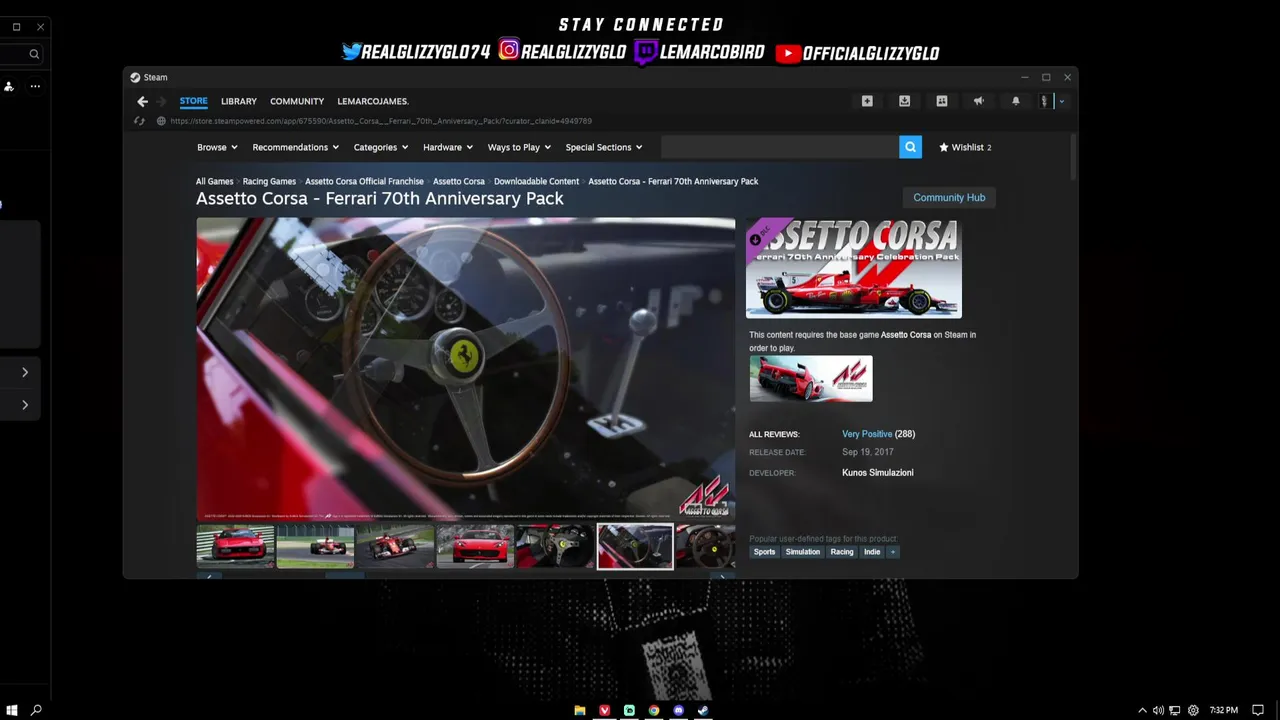1280x720 pixels.
Task: Click the Assetto Corsa base game thumbnail
Action: point(811,379)
